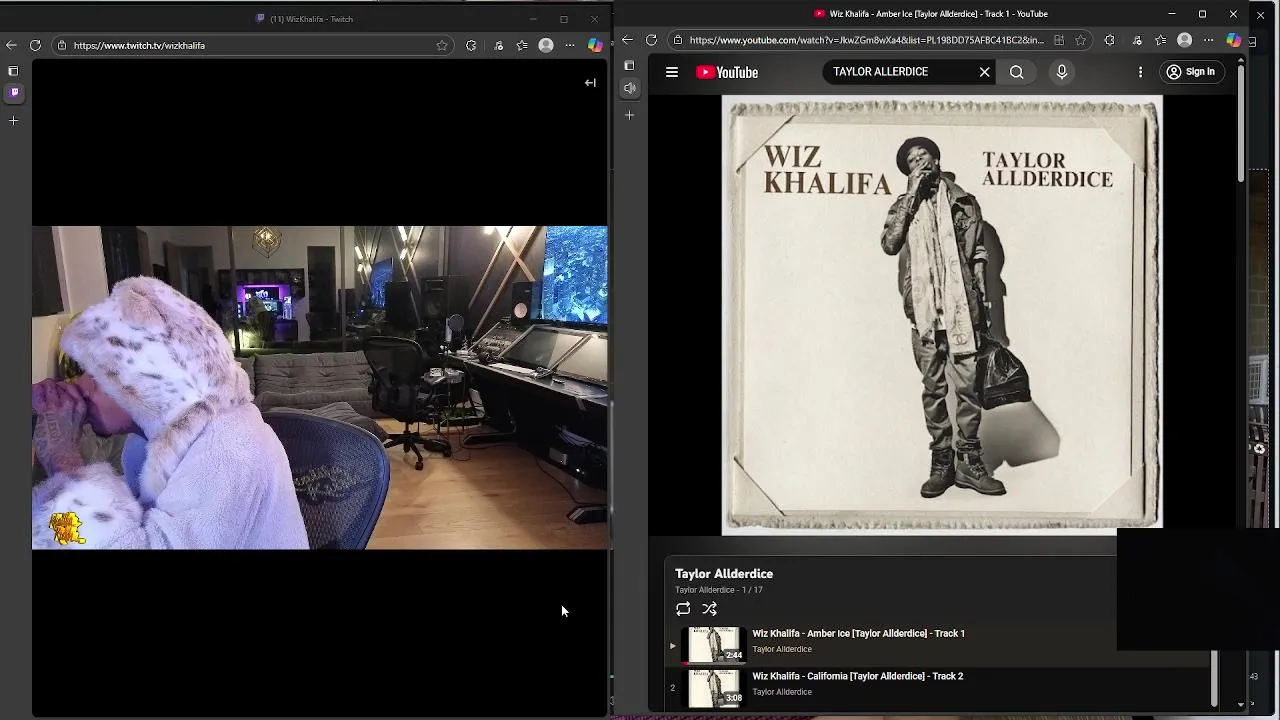Expand the Twitch collapsed side panel arrow
The height and width of the screenshot is (720, 1280).
(x=590, y=83)
